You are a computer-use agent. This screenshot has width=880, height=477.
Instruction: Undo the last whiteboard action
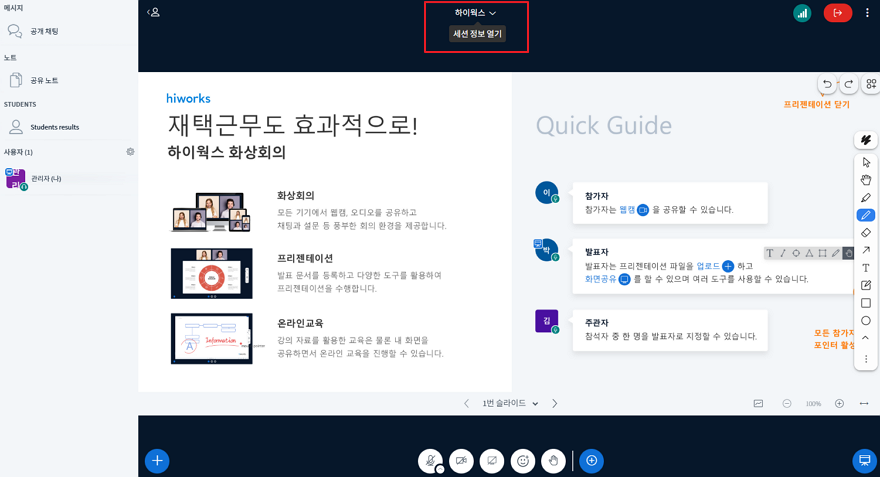point(827,84)
